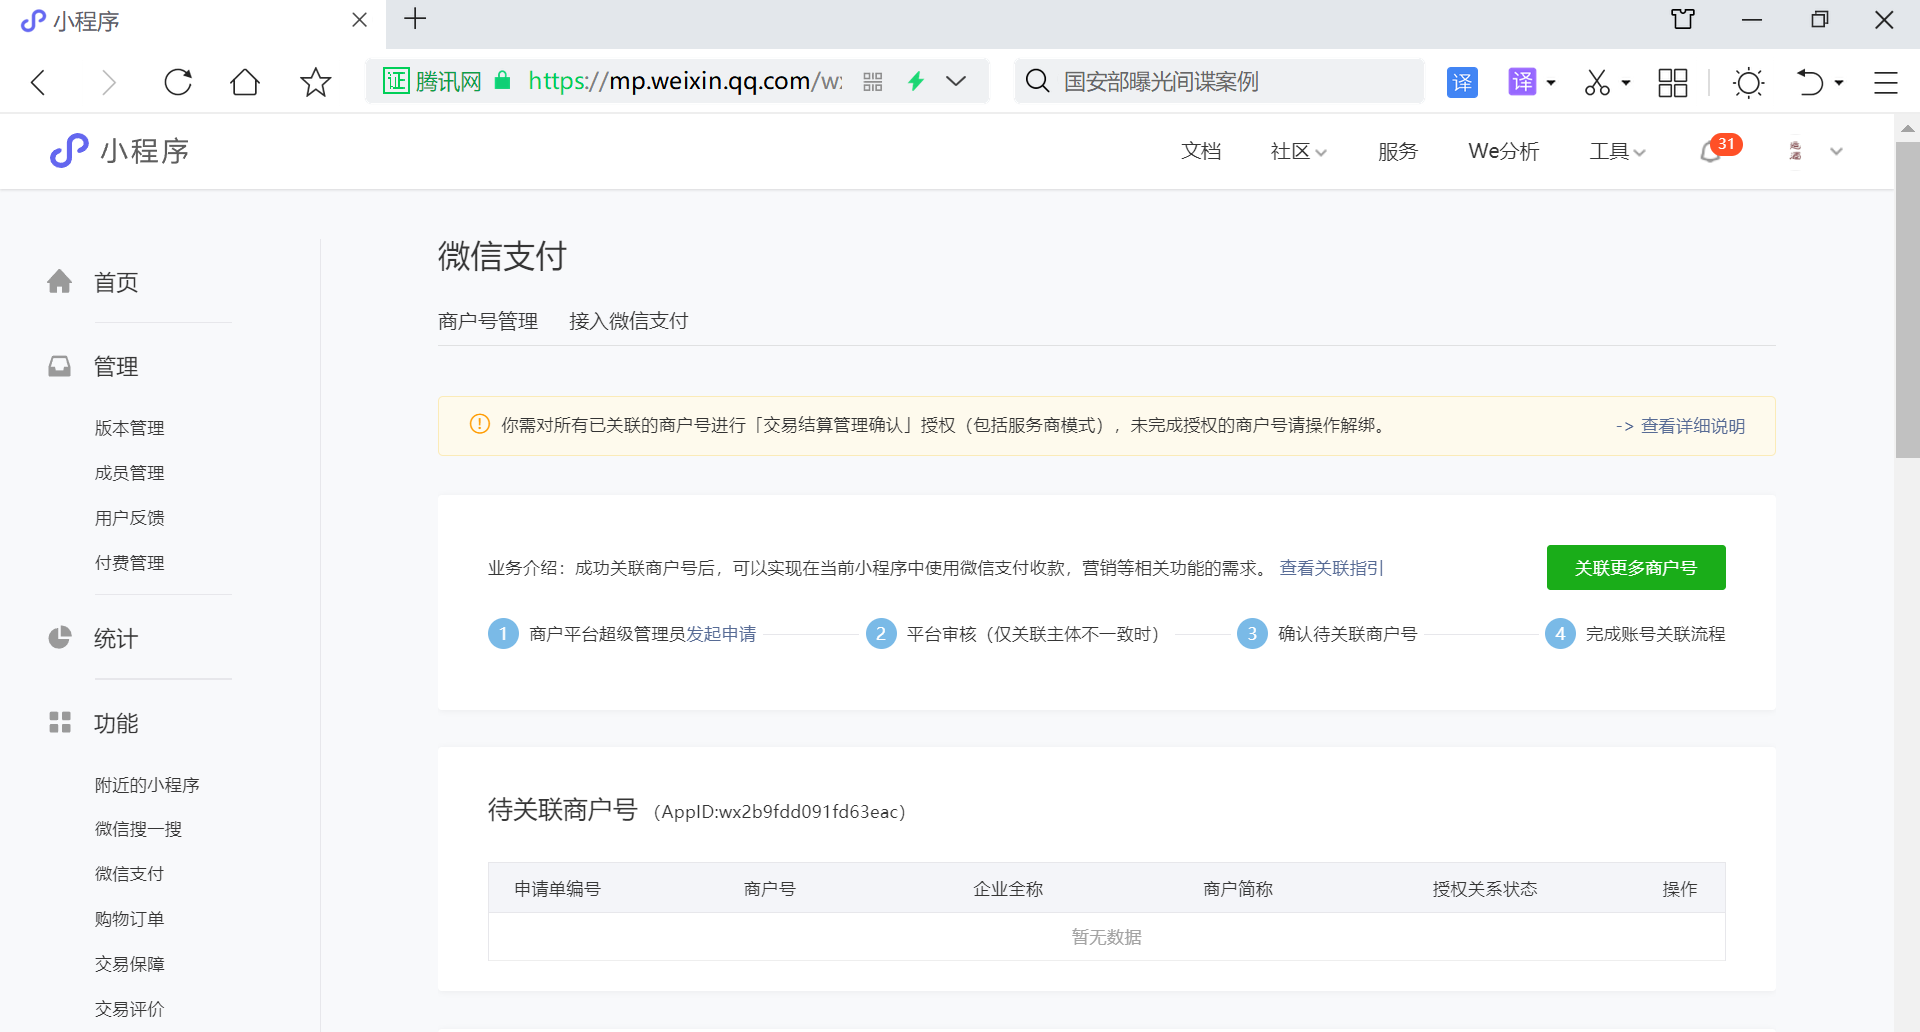
Task: Expand the 社区 dropdown menu
Action: tap(1298, 151)
